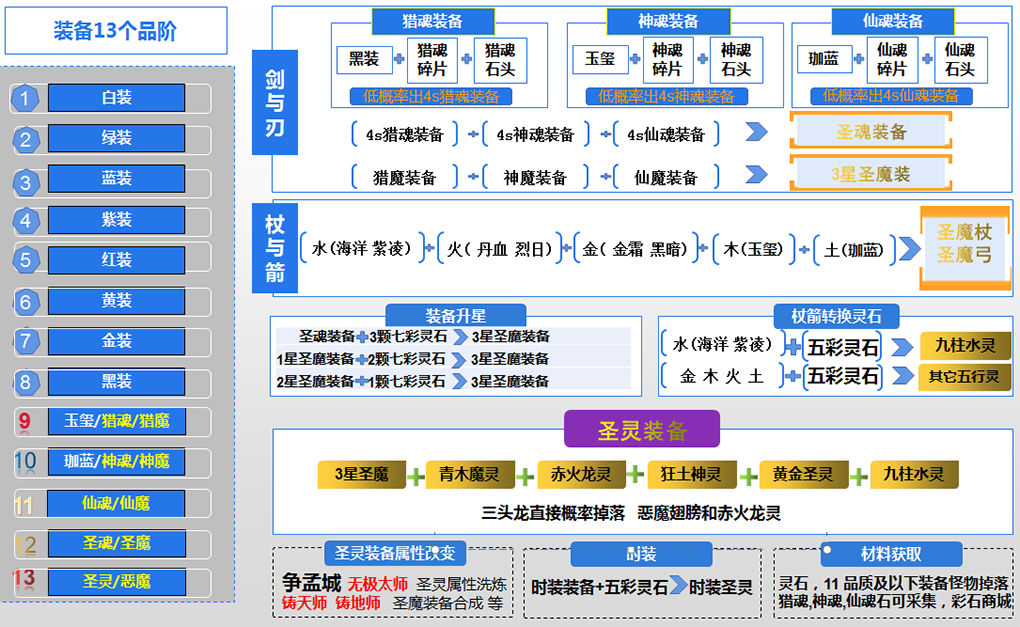This screenshot has height=627, width=1020.
Task: Click the gold 赤火龙灵 block
Action: pyautogui.click(x=580, y=474)
